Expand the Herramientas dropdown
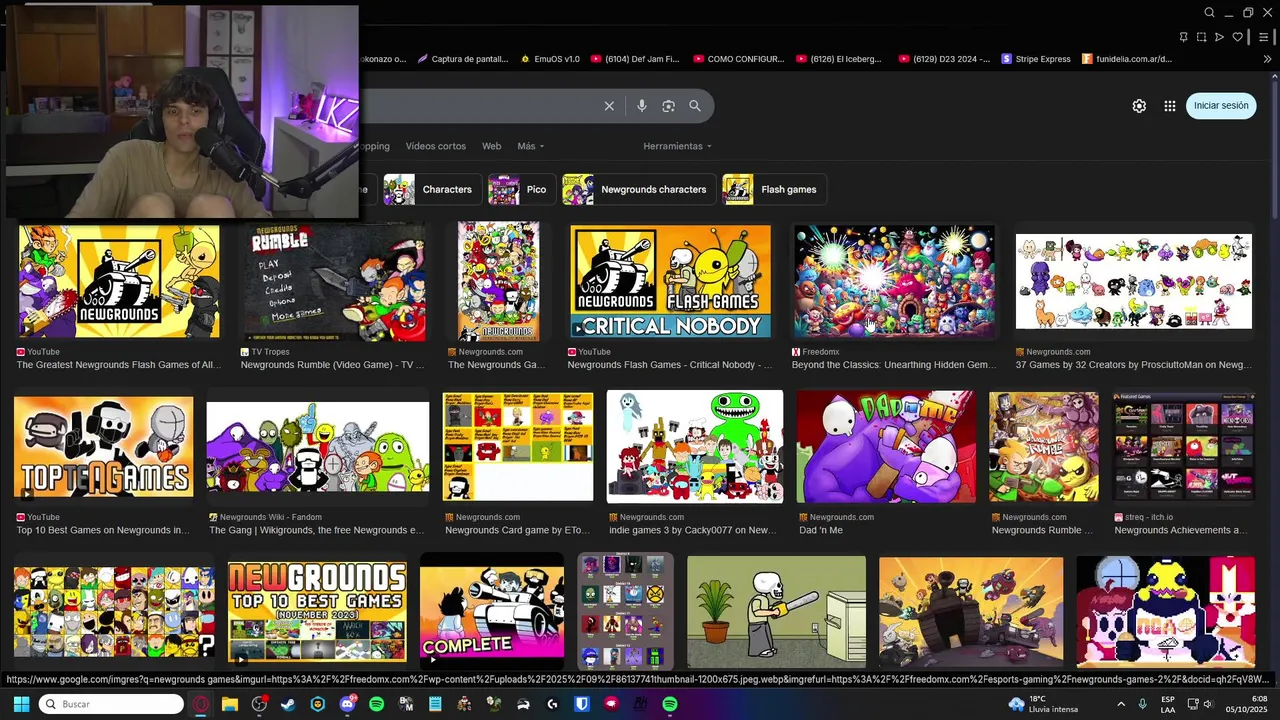 678,146
